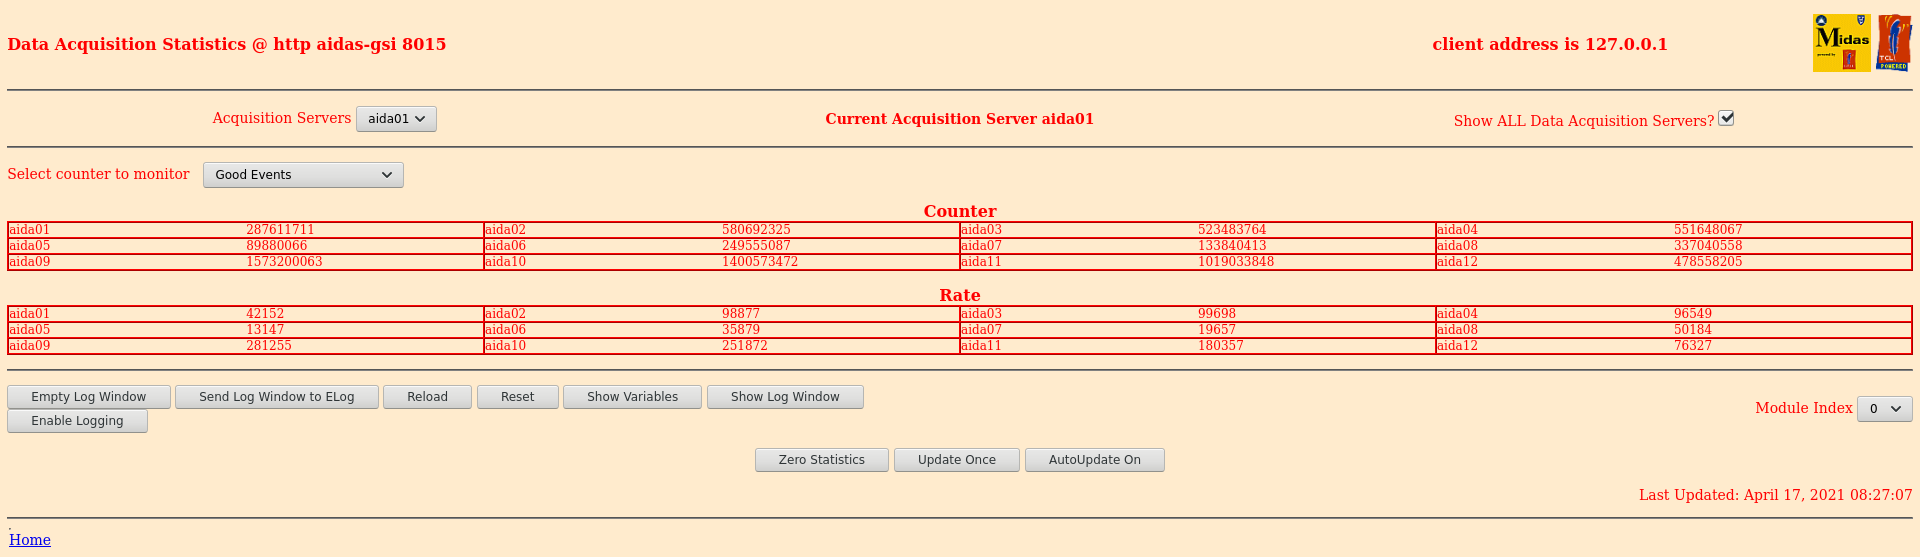Screen dimensions: 1920x557
Task: Click the Reset button
Action: [x=518, y=397]
